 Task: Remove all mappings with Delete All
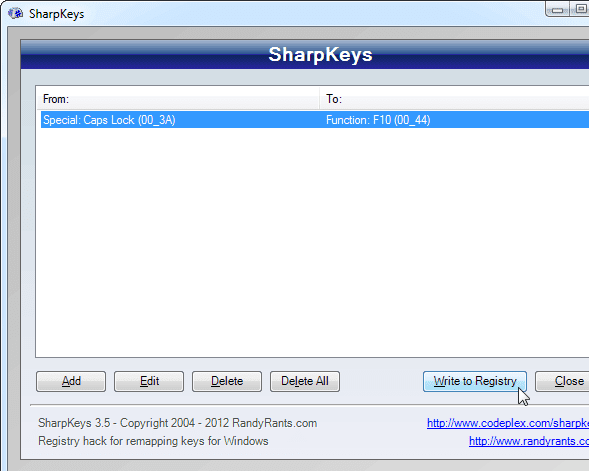(x=305, y=381)
